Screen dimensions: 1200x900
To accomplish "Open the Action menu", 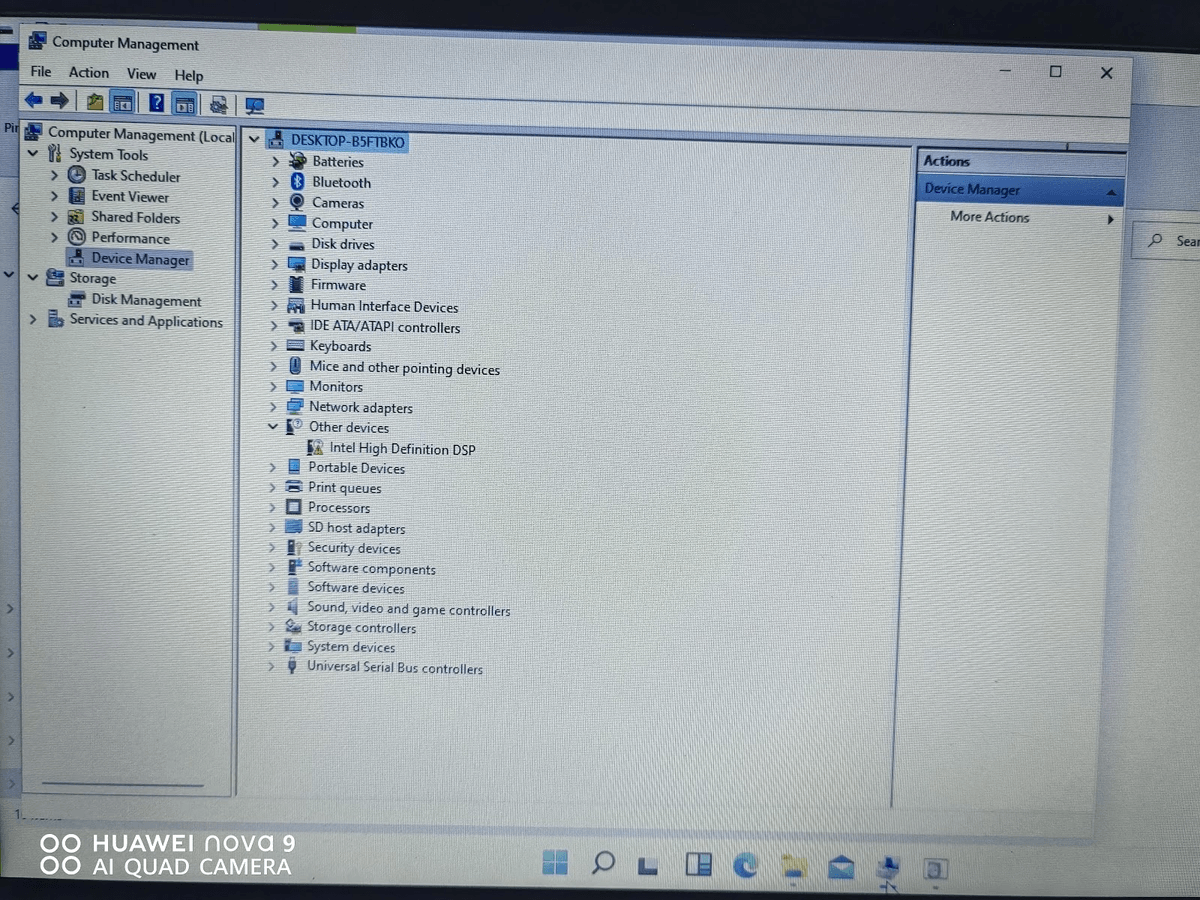I will click(88, 74).
